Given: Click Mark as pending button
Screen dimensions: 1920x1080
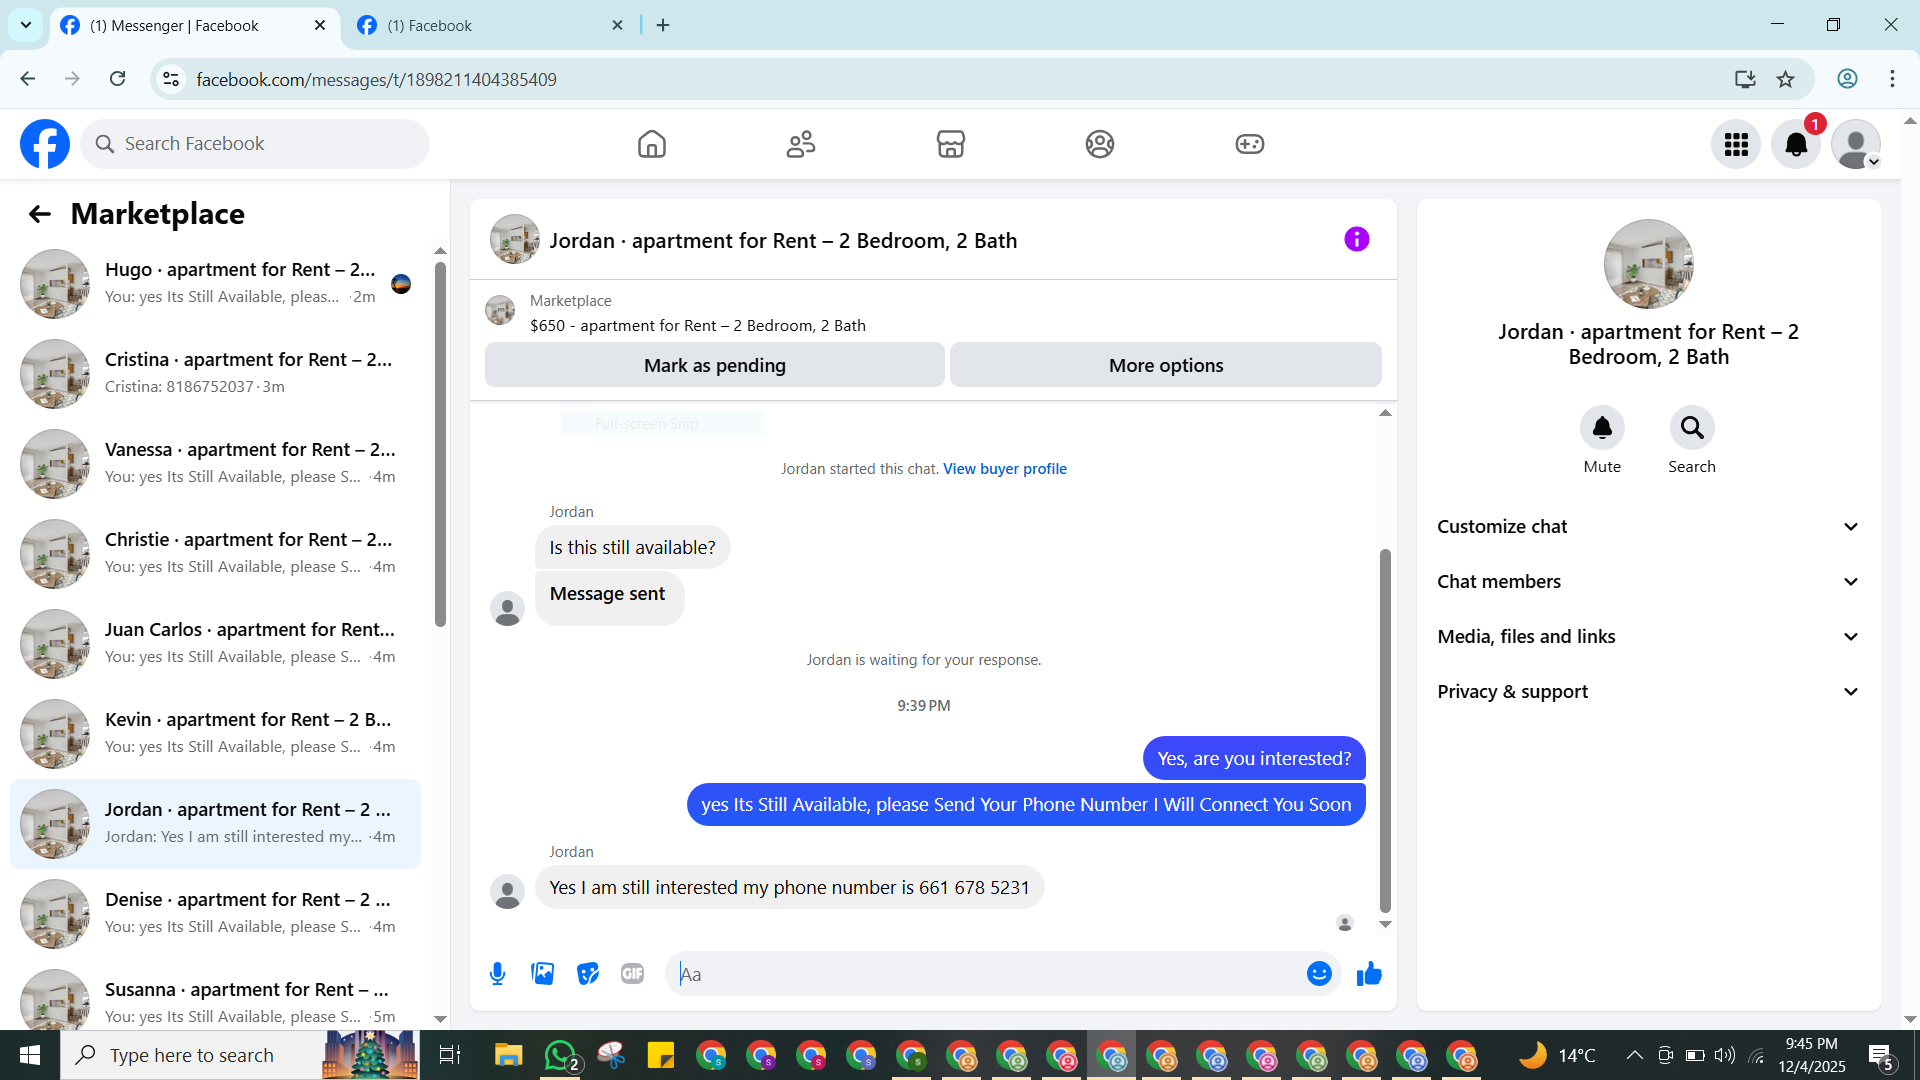Looking at the screenshot, I should (x=714, y=365).
